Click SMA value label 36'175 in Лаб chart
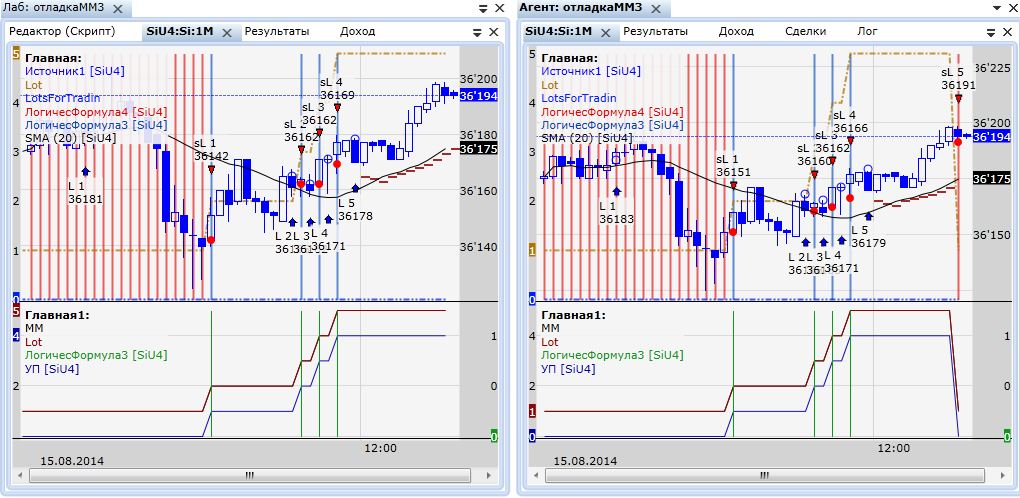The height and width of the screenshot is (498, 1020). point(478,149)
